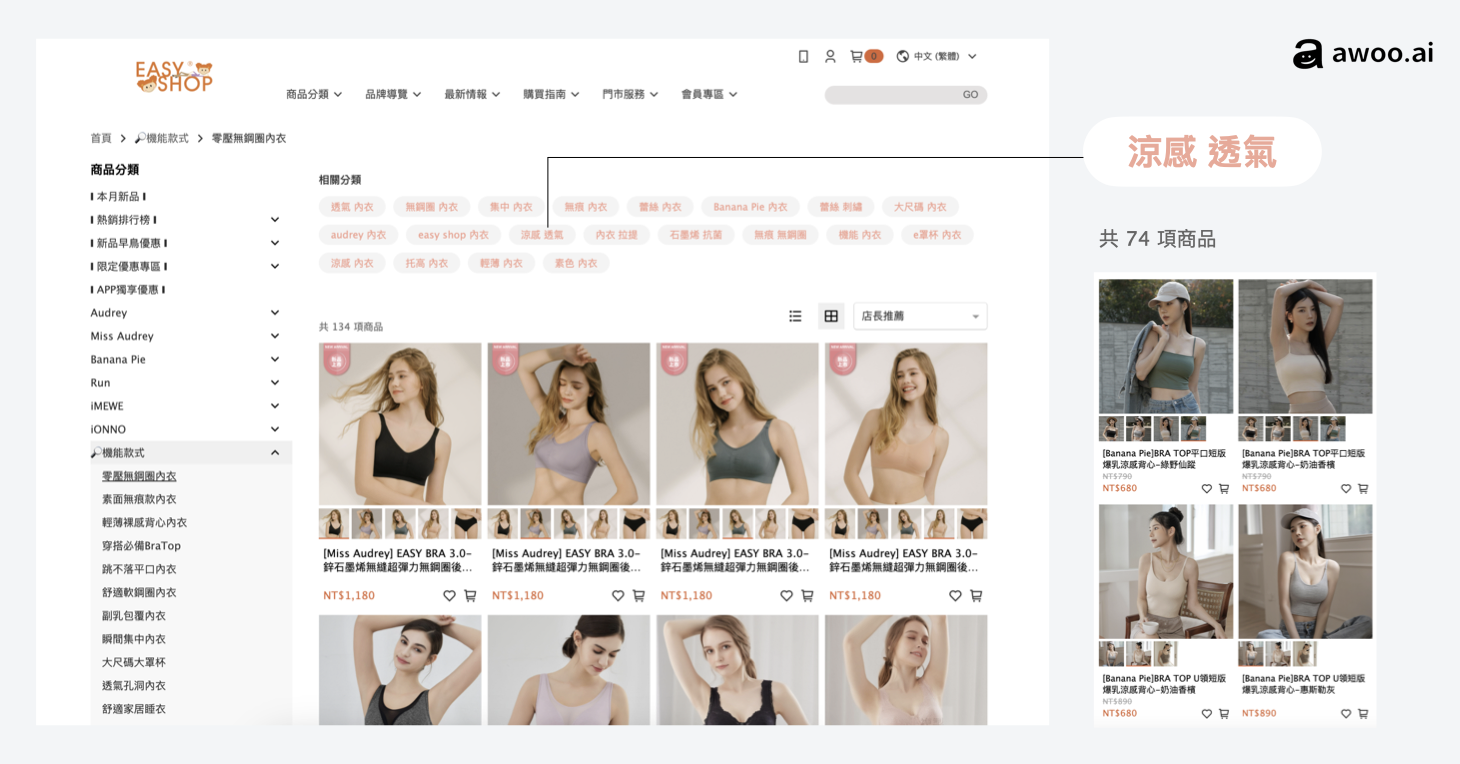Image resolution: width=1460 pixels, height=764 pixels.
Task: Select the e罩杯 內衣 category tag
Action: (x=937, y=235)
